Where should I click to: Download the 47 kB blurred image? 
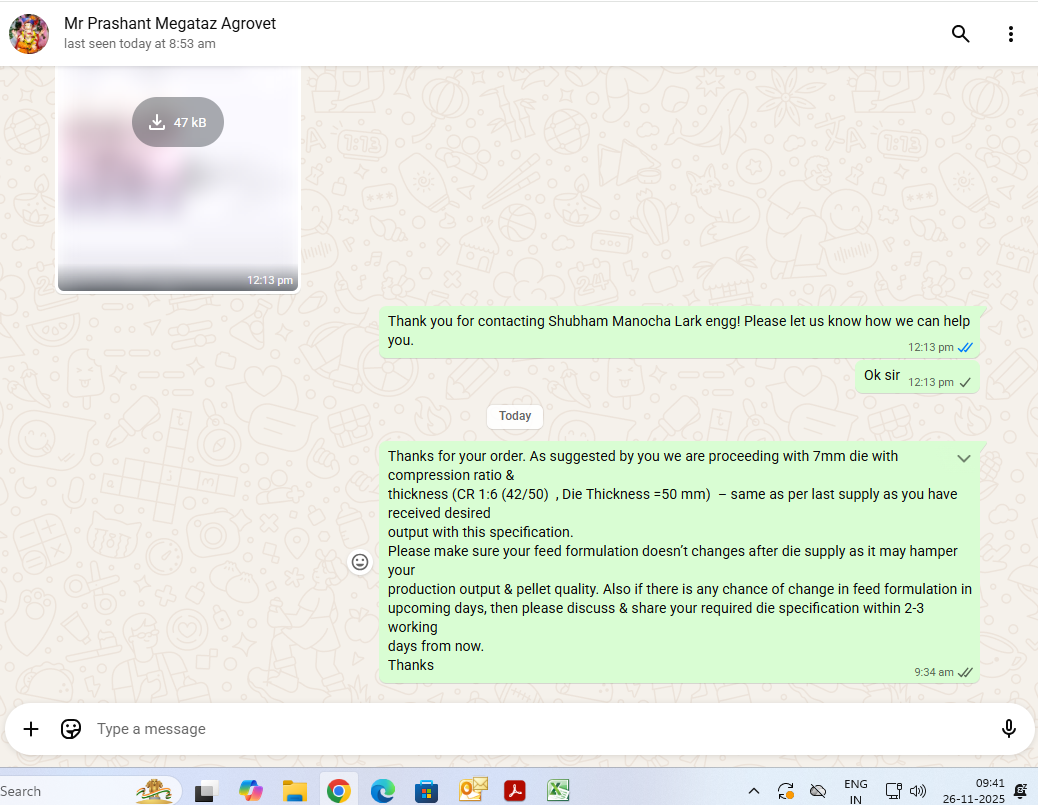point(177,122)
